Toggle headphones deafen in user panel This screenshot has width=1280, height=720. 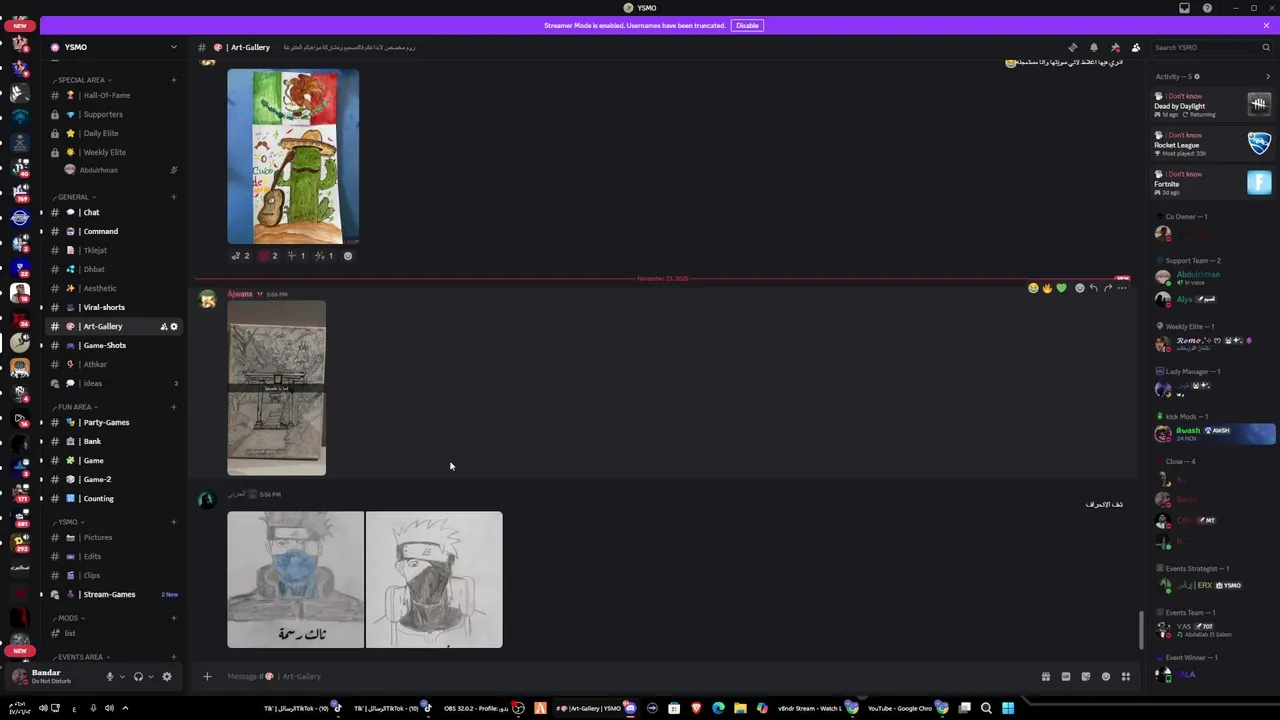(x=138, y=677)
